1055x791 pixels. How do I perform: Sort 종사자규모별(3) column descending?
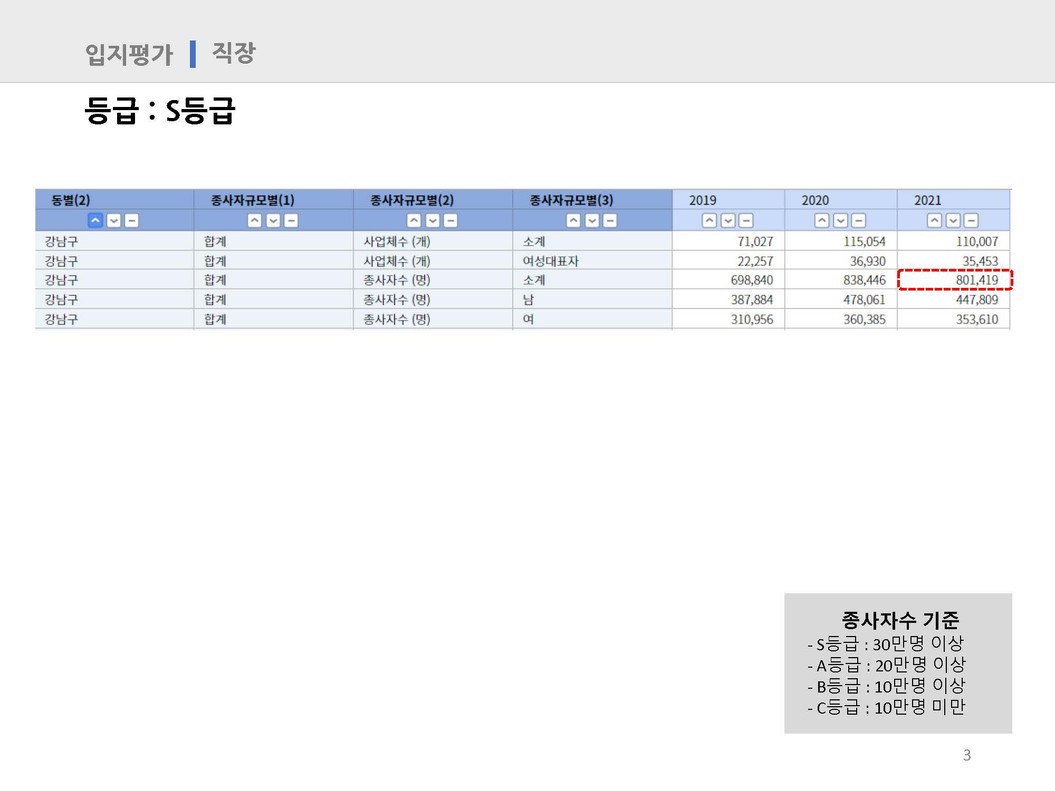[592, 221]
